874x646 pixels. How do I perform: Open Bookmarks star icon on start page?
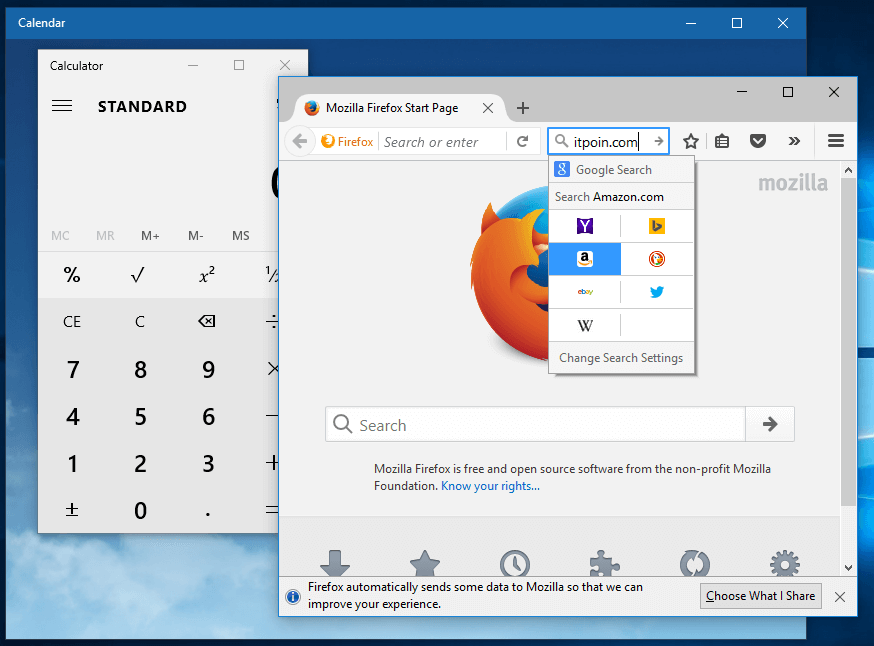coord(425,563)
